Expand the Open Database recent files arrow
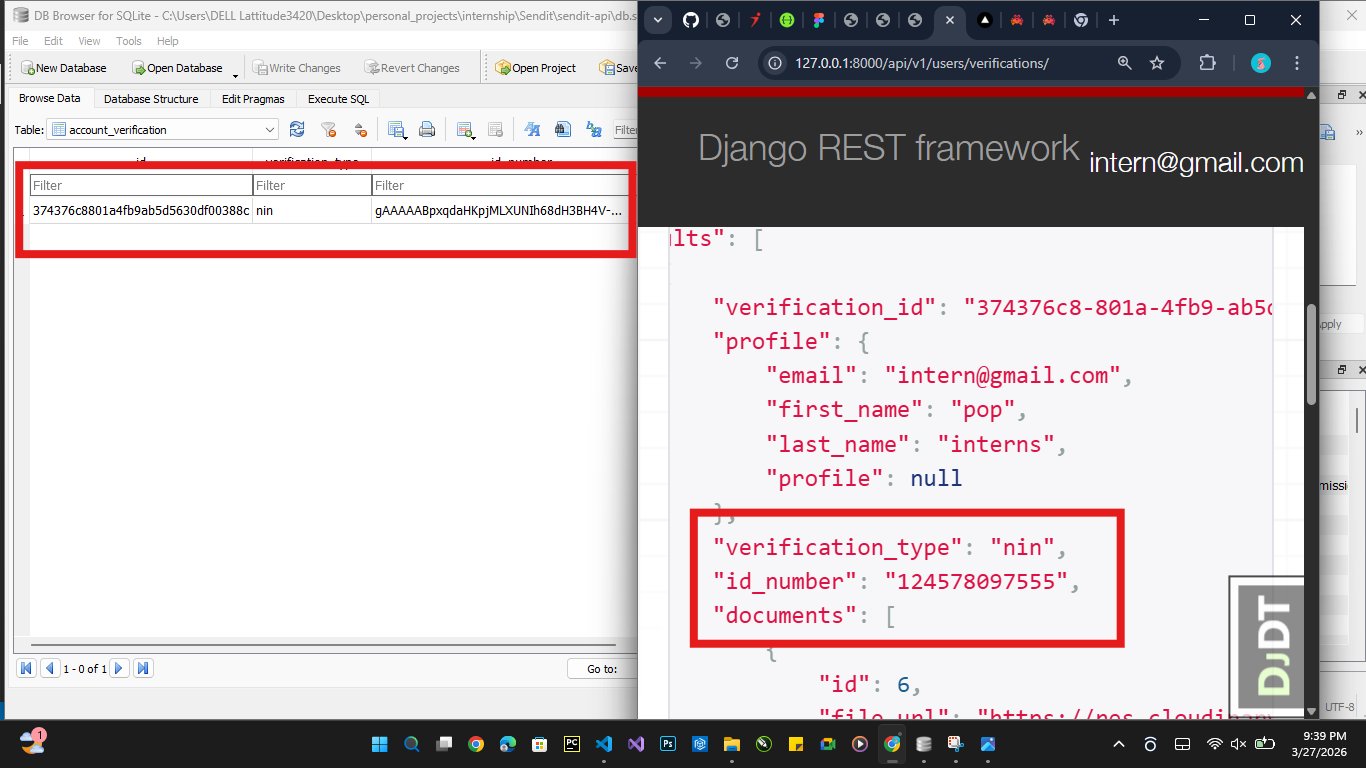 [x=236, y=72]
